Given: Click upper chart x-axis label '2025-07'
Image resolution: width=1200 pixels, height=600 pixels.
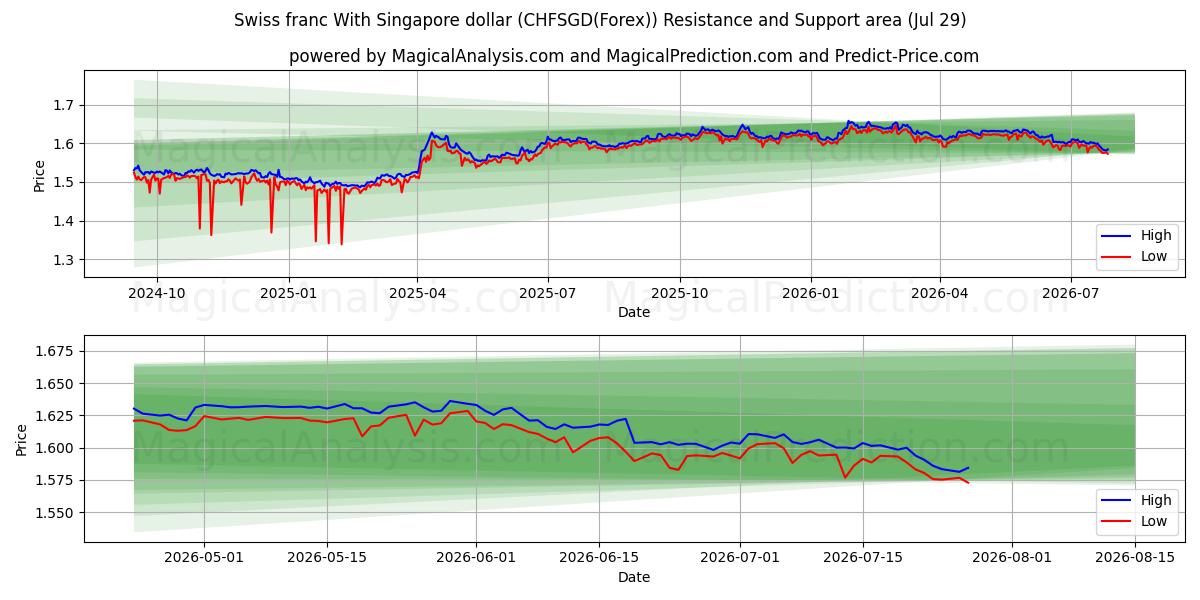Looking at the screenshot, I should [548, 294].
